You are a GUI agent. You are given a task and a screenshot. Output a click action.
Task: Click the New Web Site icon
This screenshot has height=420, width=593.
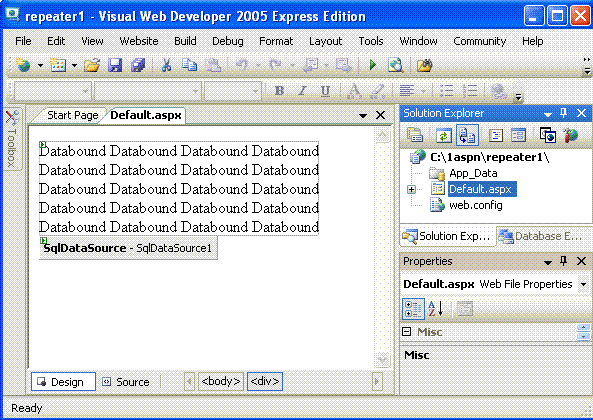23,66
